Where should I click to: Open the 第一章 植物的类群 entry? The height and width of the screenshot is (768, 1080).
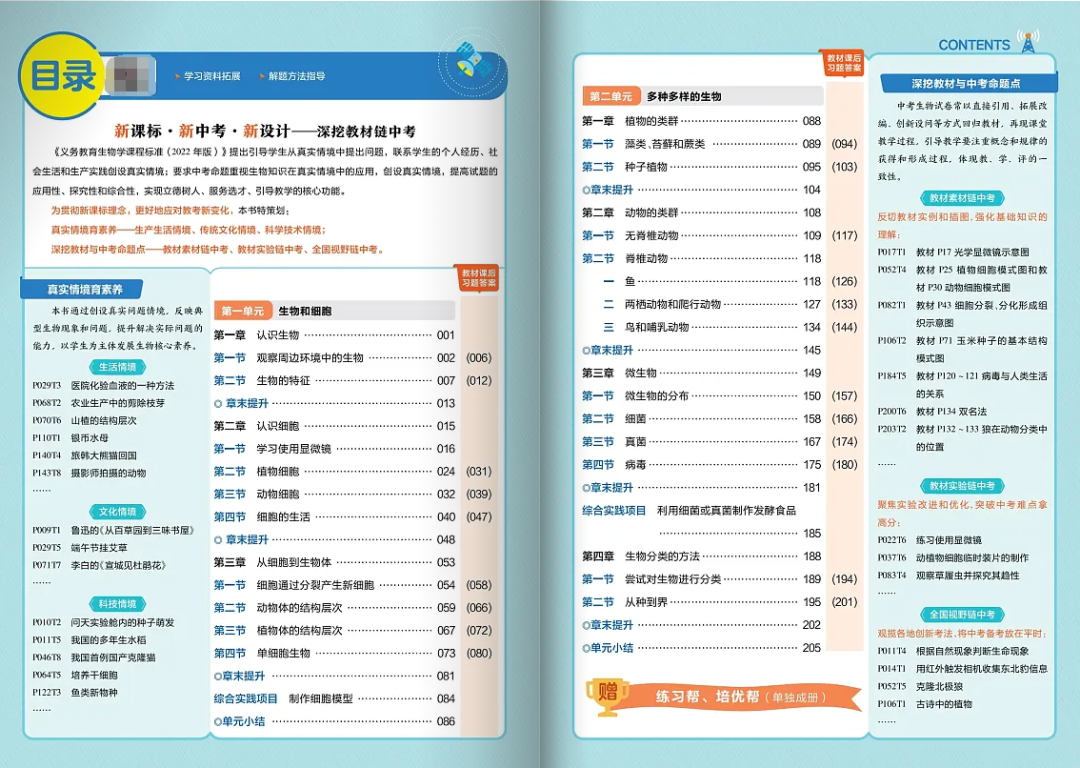(701, 121)
